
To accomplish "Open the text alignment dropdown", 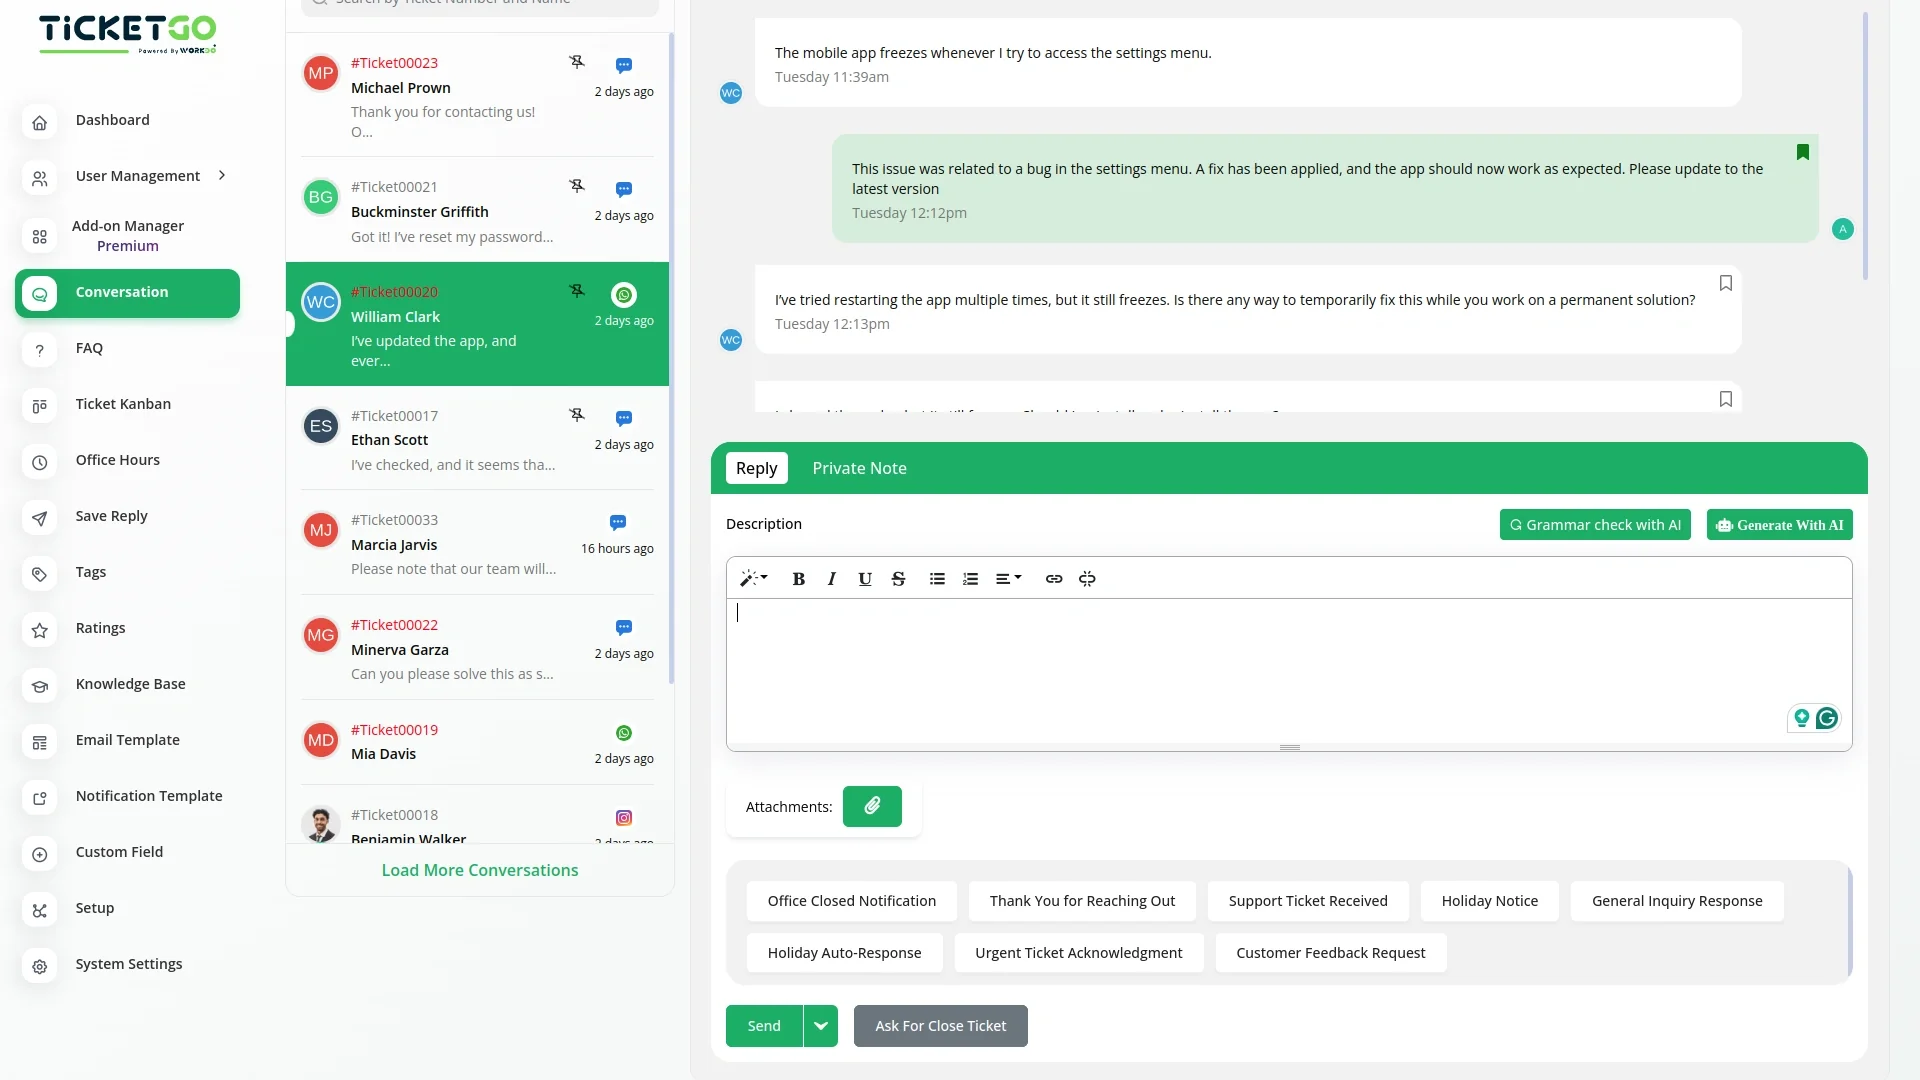I will click(1008, 579).
